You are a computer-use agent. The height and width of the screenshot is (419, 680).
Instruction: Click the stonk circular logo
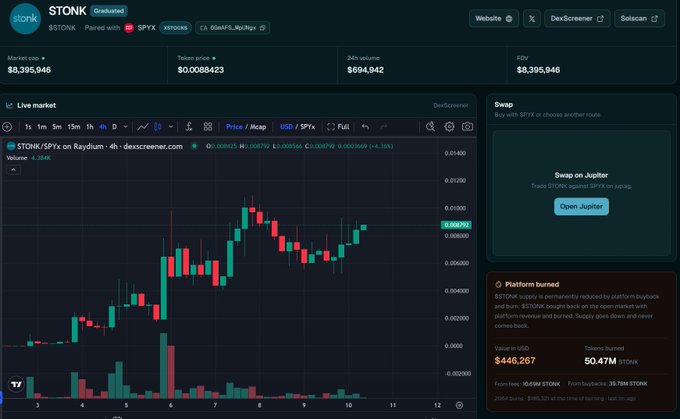tap(25, 19)
